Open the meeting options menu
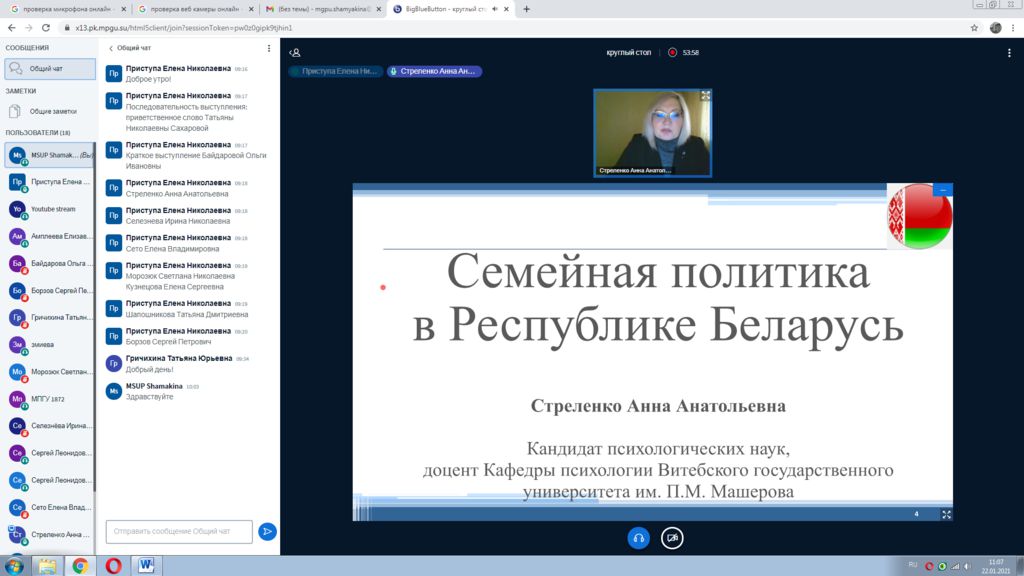Screen dimensions: 1024x576 tap(1009, 52)
